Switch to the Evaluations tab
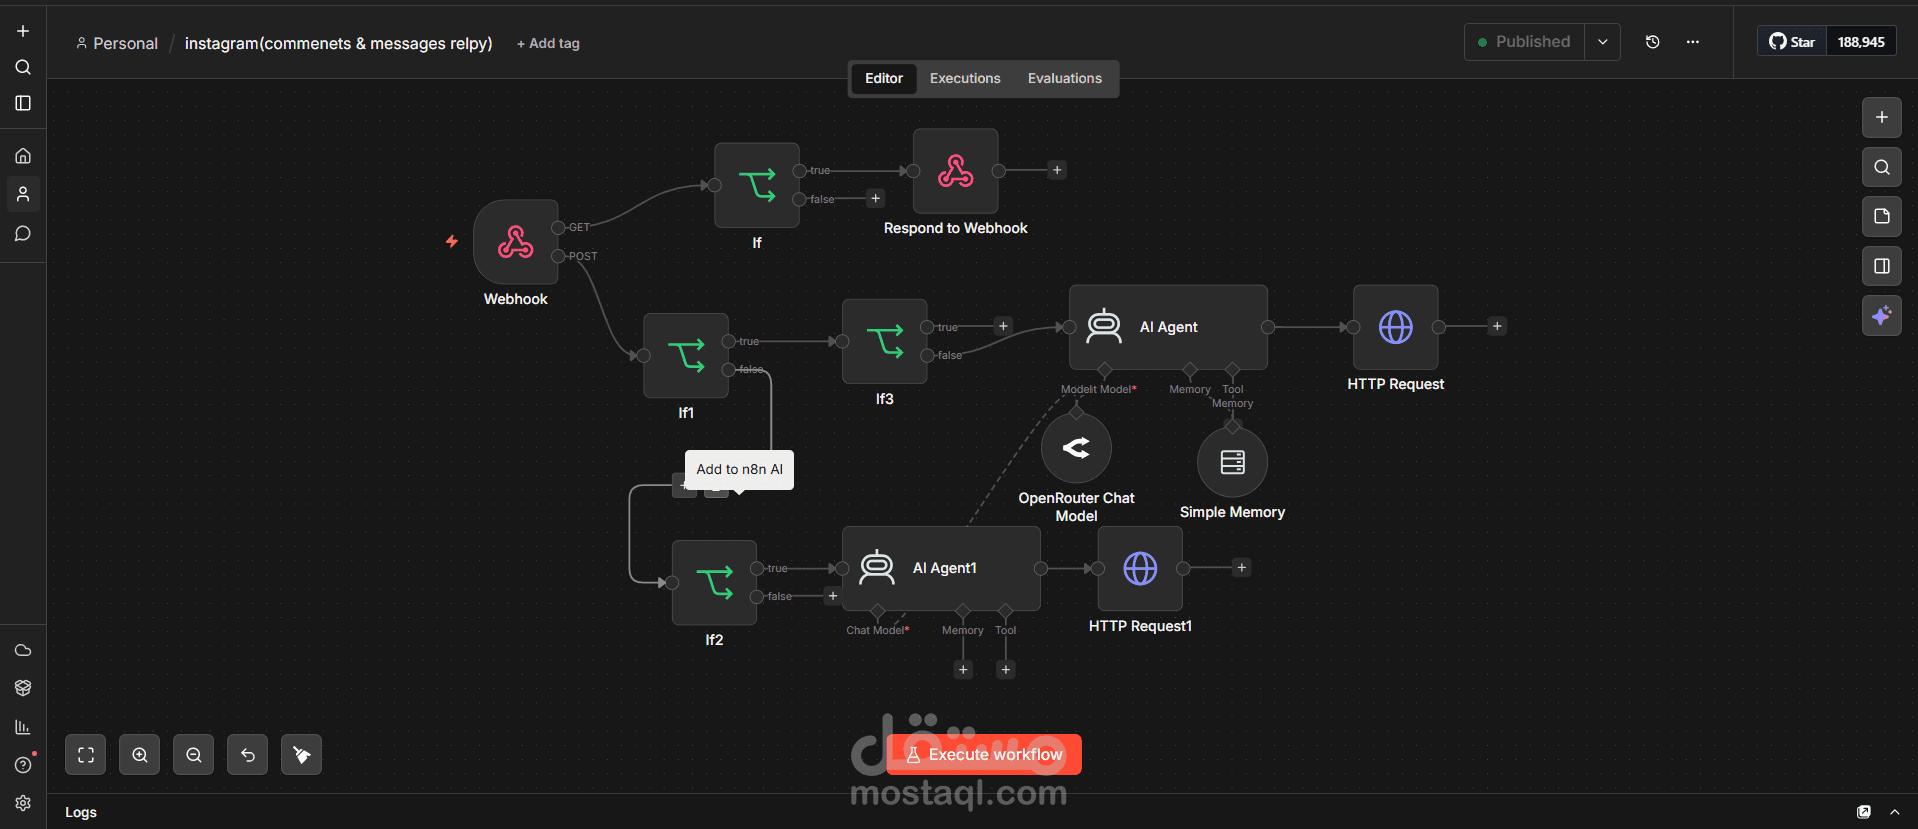The image size is (1918, 829). 1065,78
